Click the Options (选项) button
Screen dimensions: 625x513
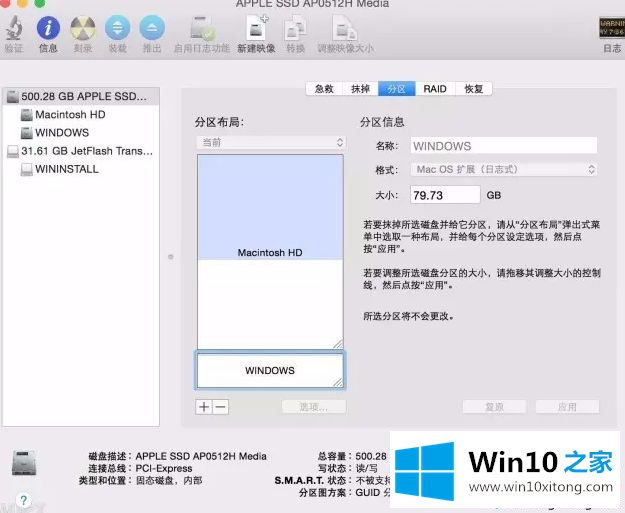(x=314, y=407)
